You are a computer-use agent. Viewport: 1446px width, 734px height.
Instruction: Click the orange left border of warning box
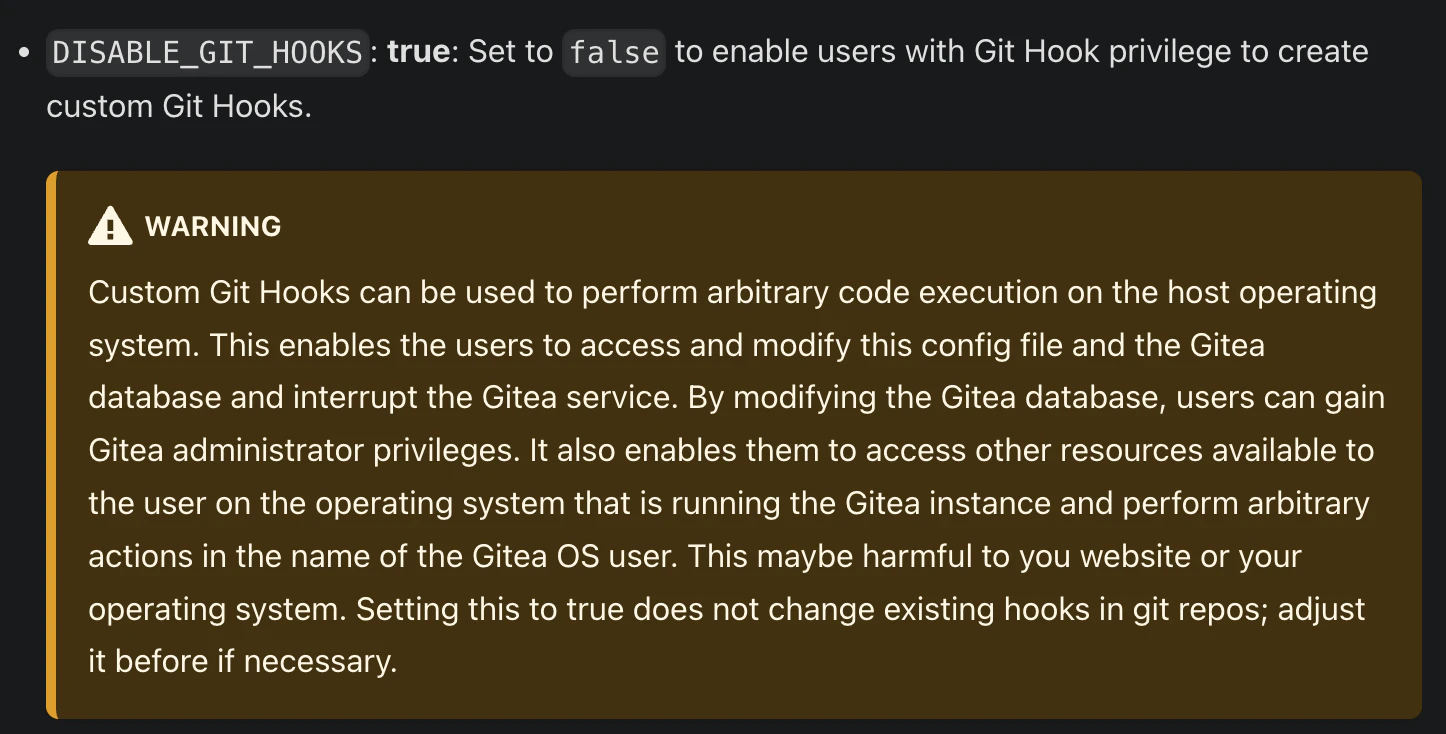coord(51,445)
